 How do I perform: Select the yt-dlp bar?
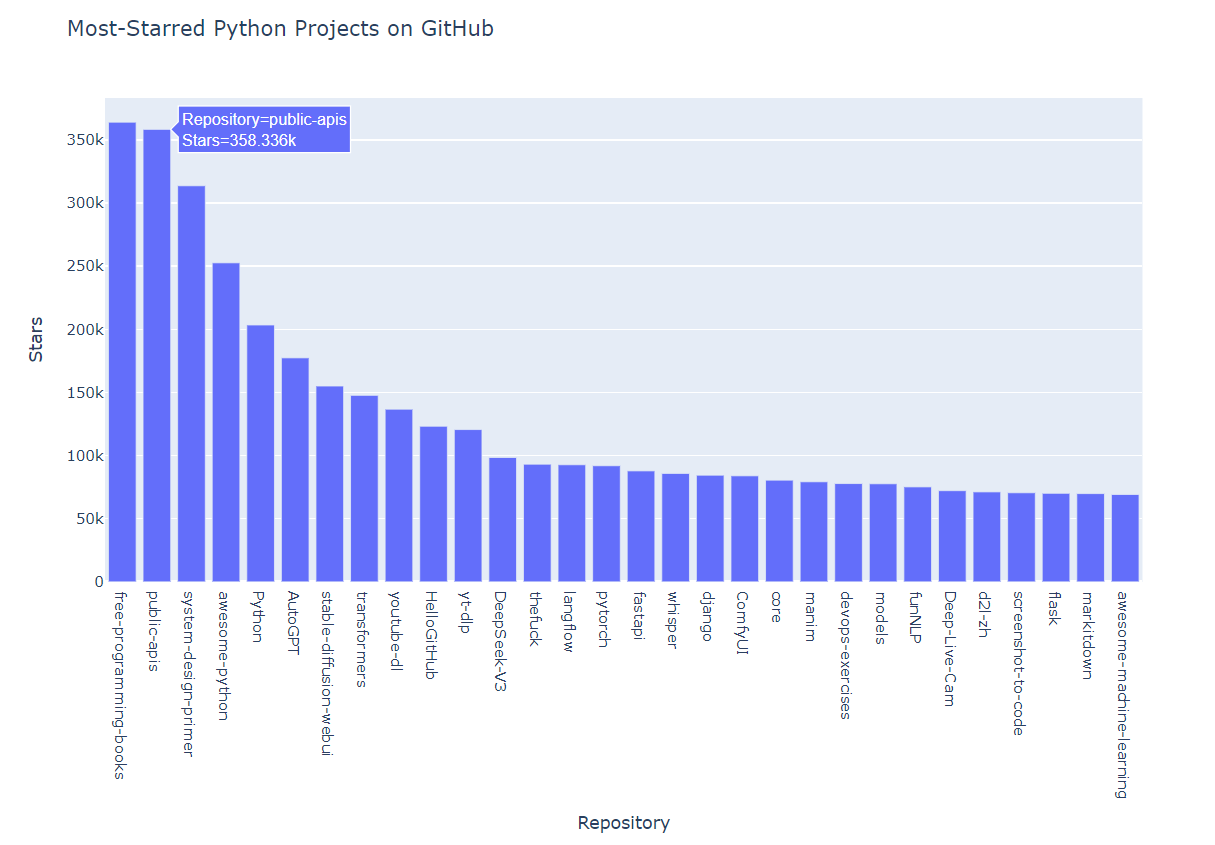(468, 506)
